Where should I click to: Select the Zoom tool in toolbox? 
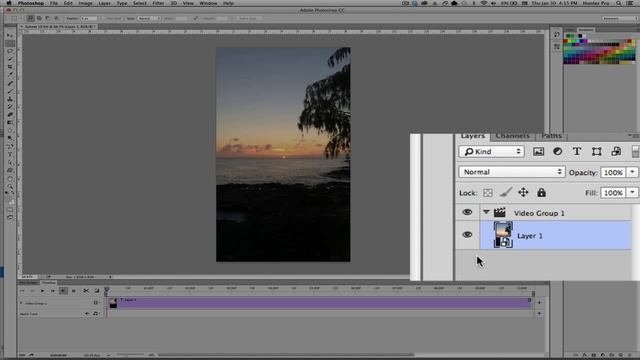(x=10, y=186)
